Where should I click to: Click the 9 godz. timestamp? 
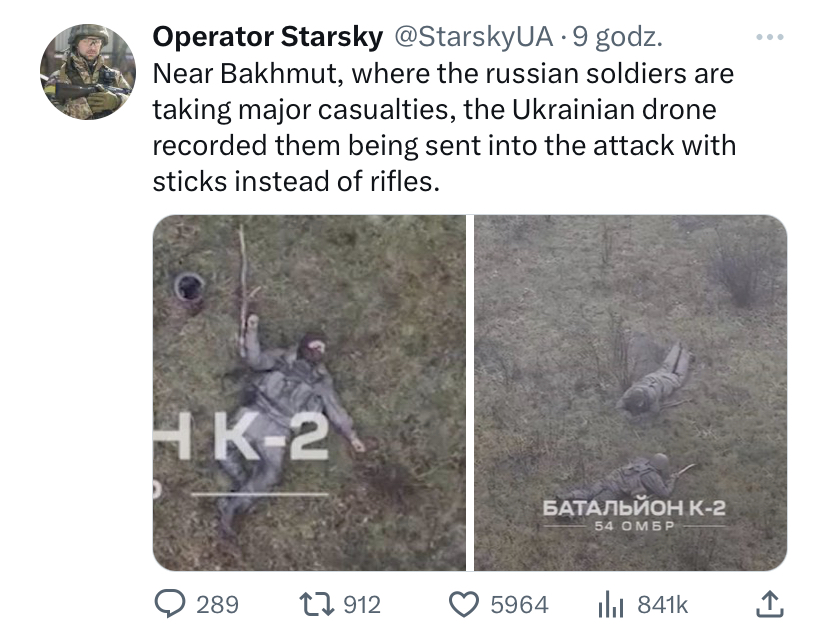pos(617,37)
